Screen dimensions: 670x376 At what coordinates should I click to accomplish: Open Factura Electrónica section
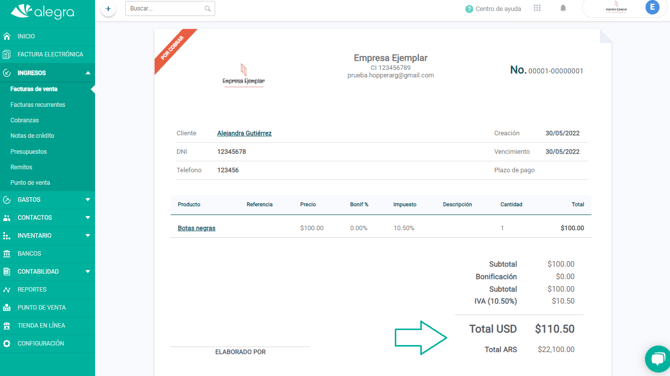pyautogui.click(x=50, y=54)
